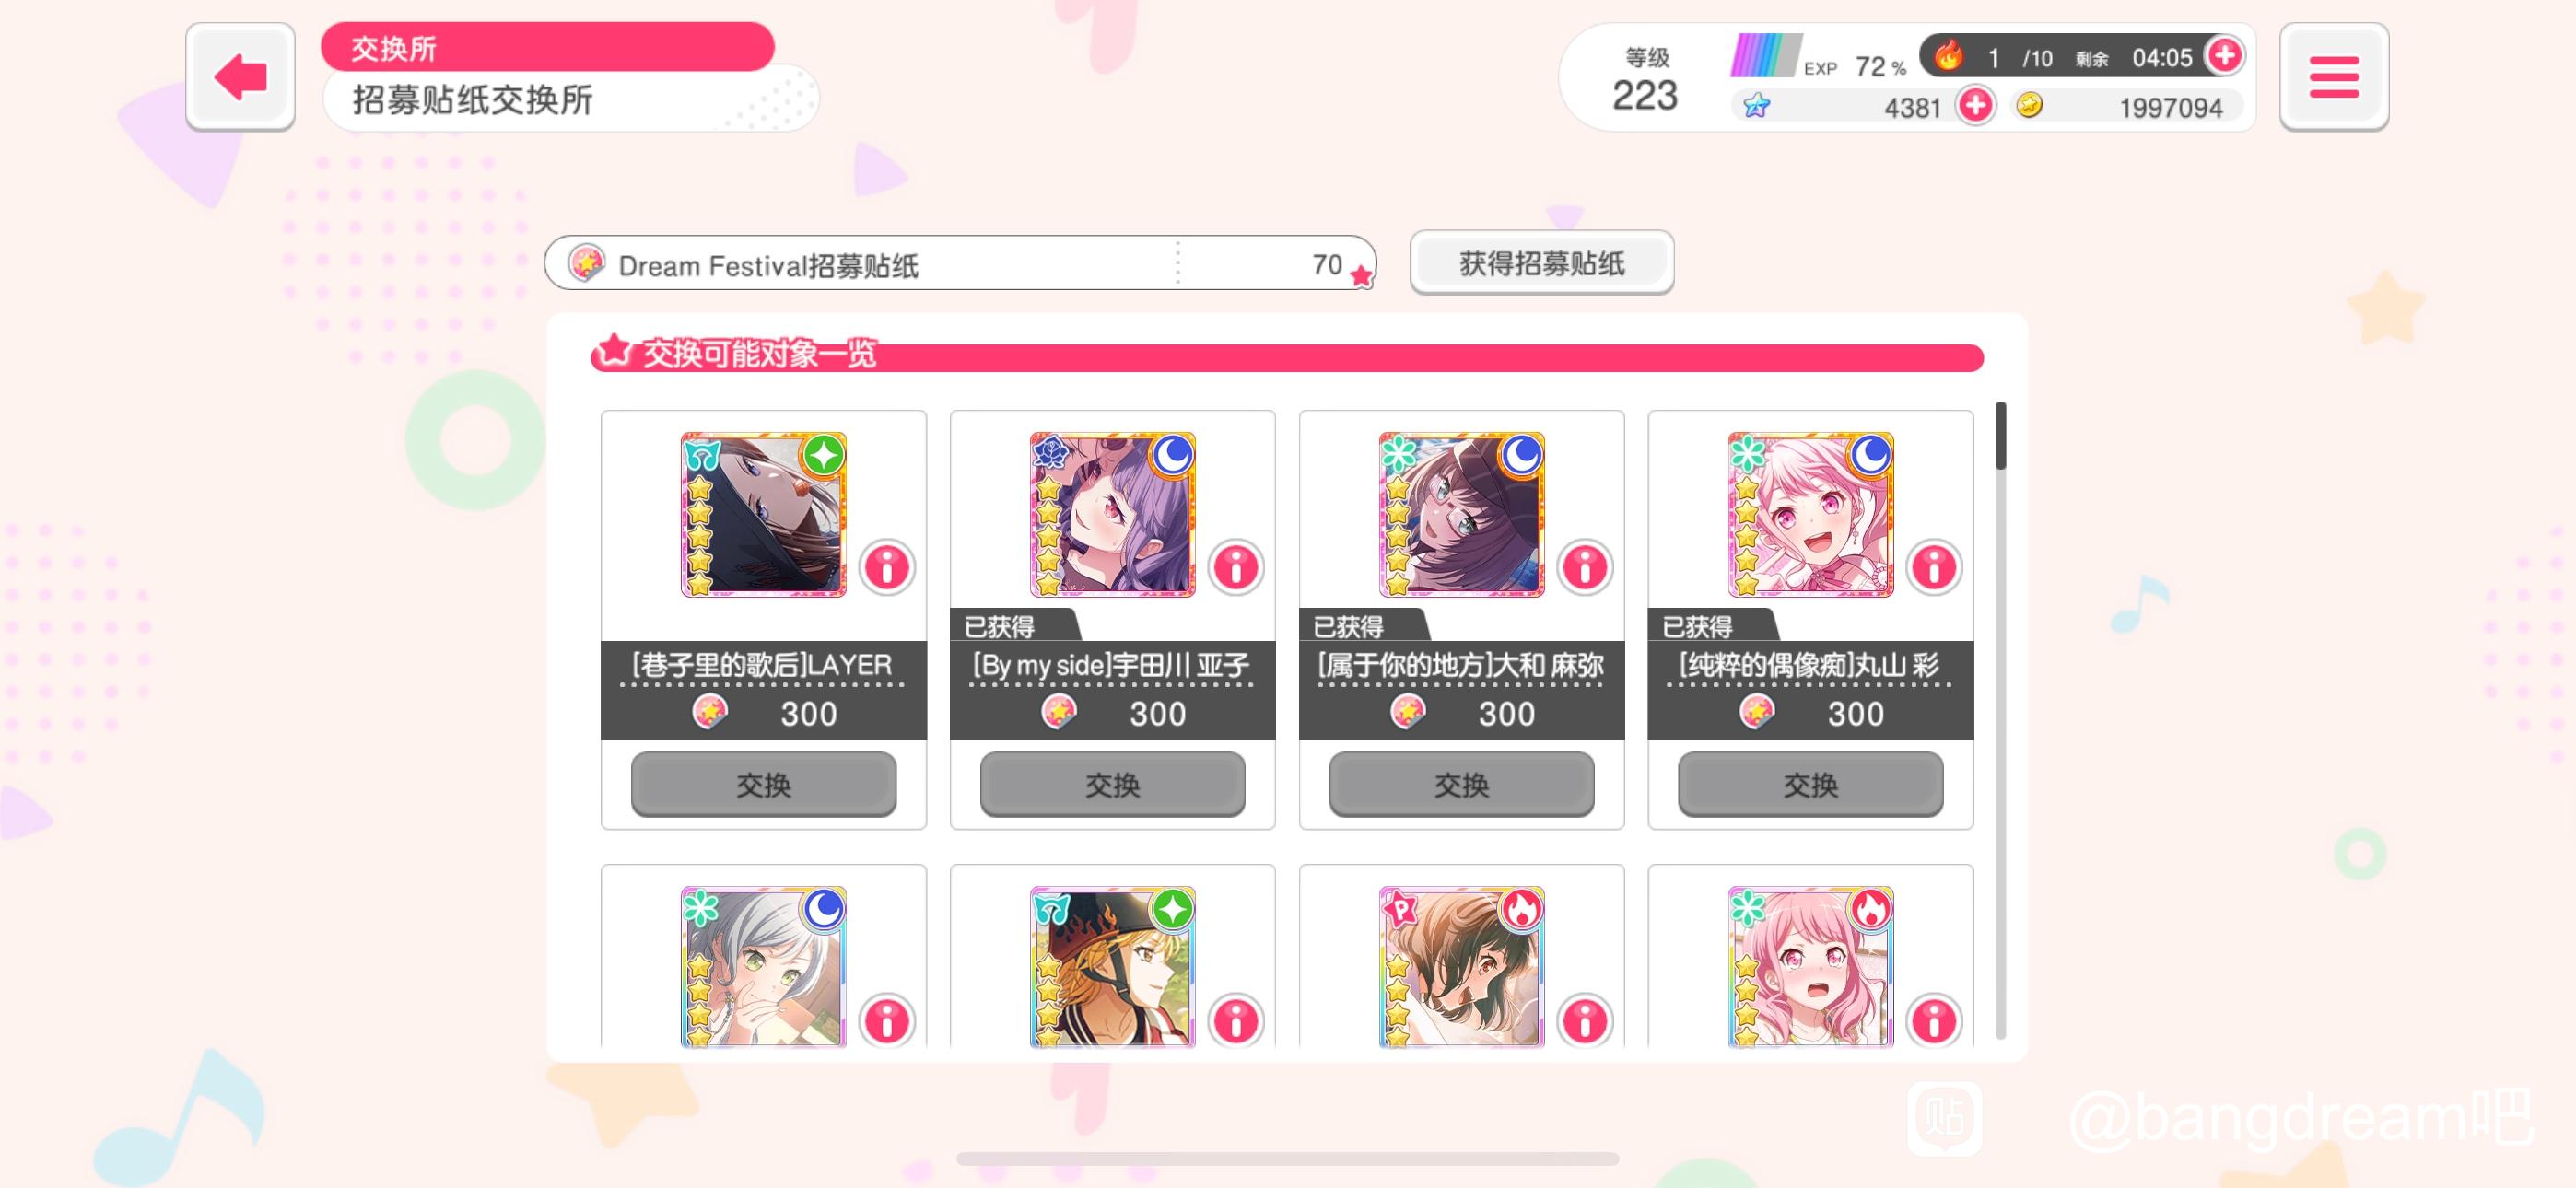Viewport: 2576px width, 1188px height.
Task: Open info for the helmet-character card in the second row
Action: coord(1236,1020)
